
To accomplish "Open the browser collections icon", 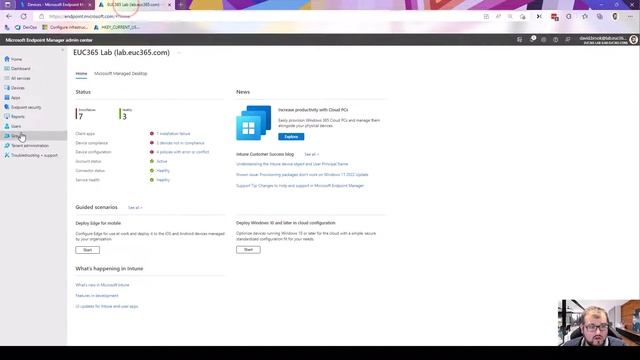I will [600, 16].
